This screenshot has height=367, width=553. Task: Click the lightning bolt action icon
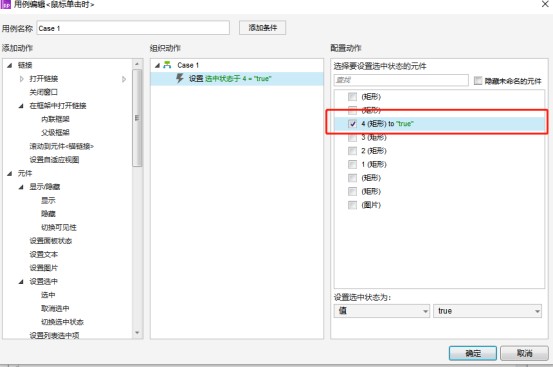click(x=180, y=78)
